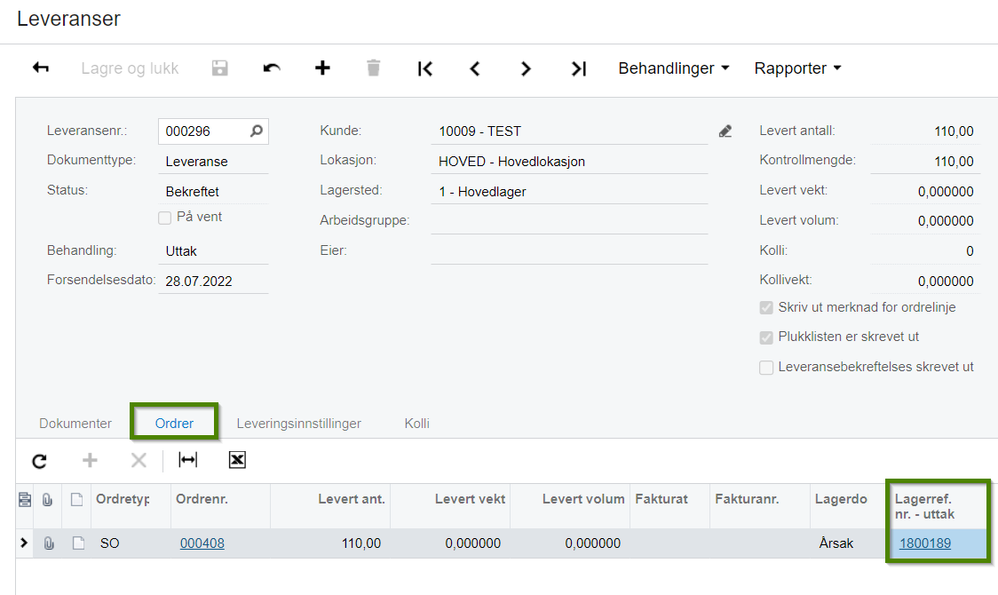
Task: Switch to the Dokumenter tab
Action: (75, 423)
